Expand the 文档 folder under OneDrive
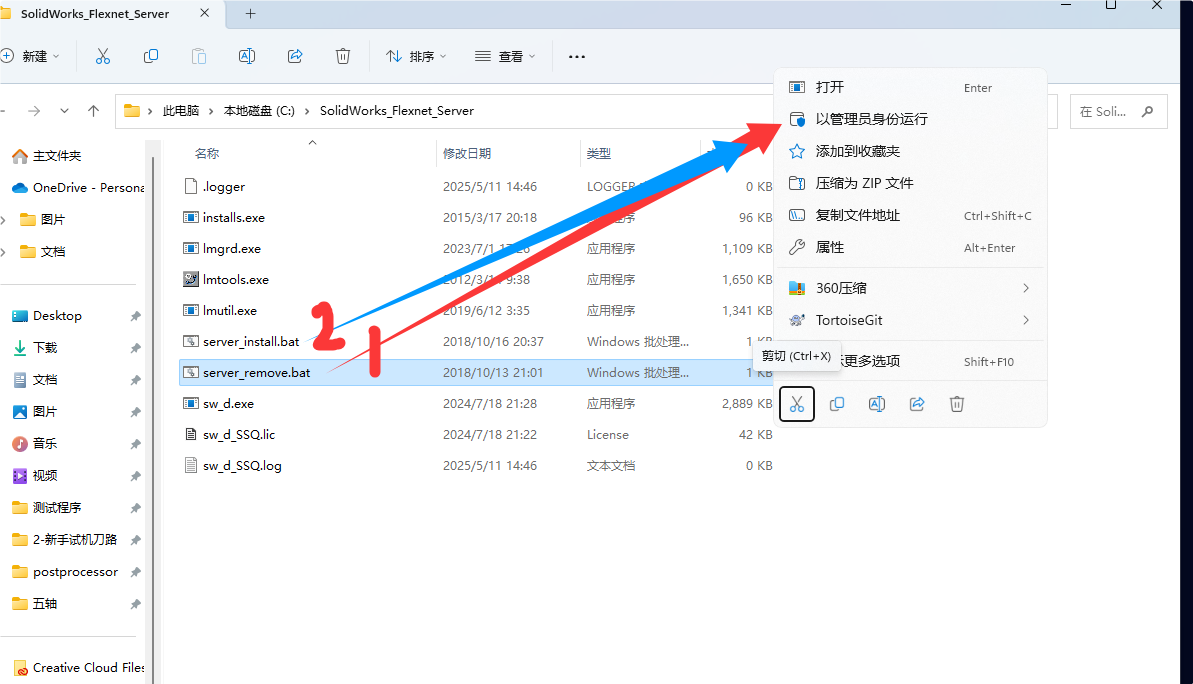 (4, 252)
